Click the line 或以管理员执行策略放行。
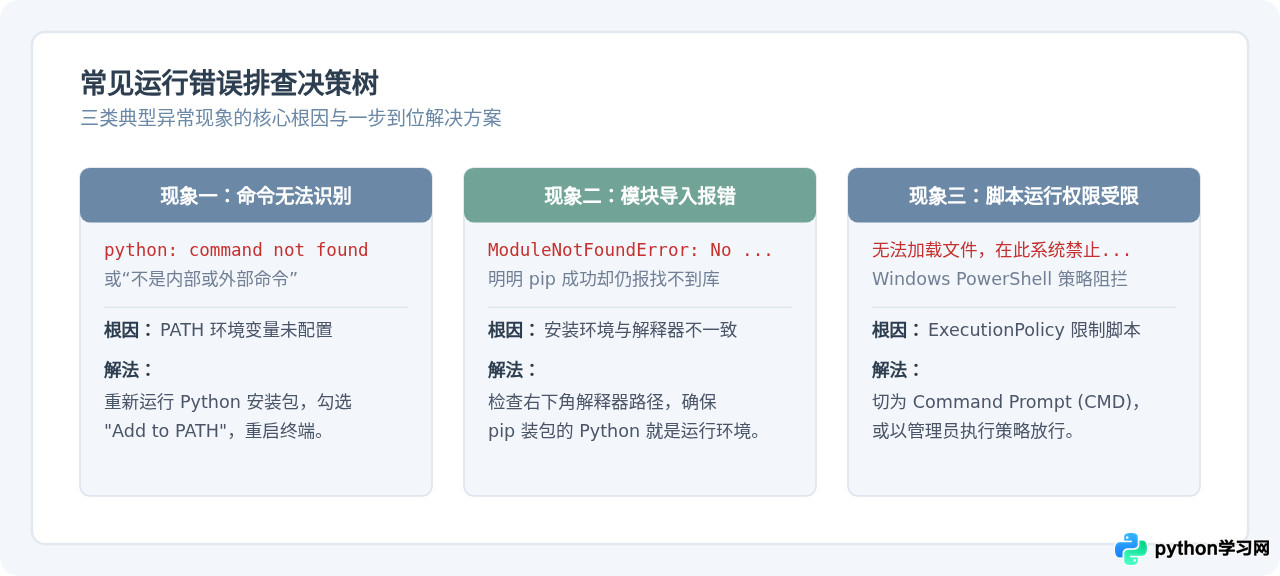 pyautogui.click(x=974, y=432)
